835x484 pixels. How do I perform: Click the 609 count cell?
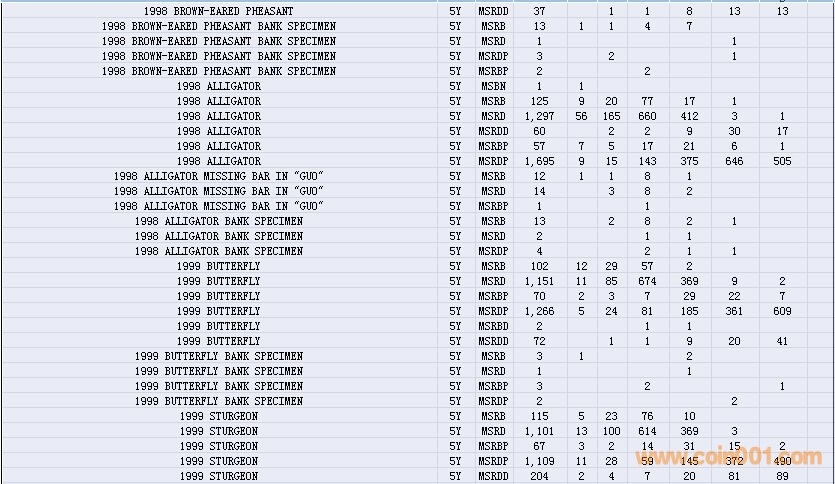[x=782, y=311]
